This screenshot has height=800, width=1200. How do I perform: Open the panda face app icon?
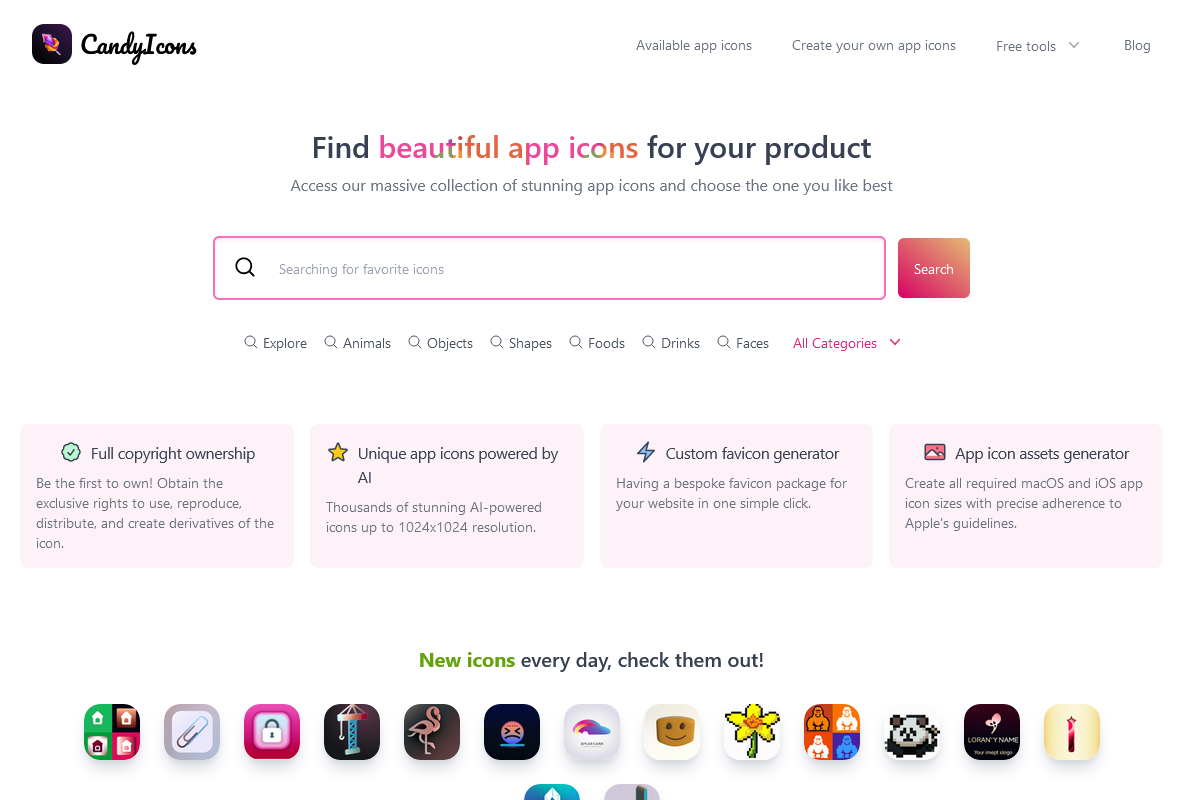[x=911, y=731]
